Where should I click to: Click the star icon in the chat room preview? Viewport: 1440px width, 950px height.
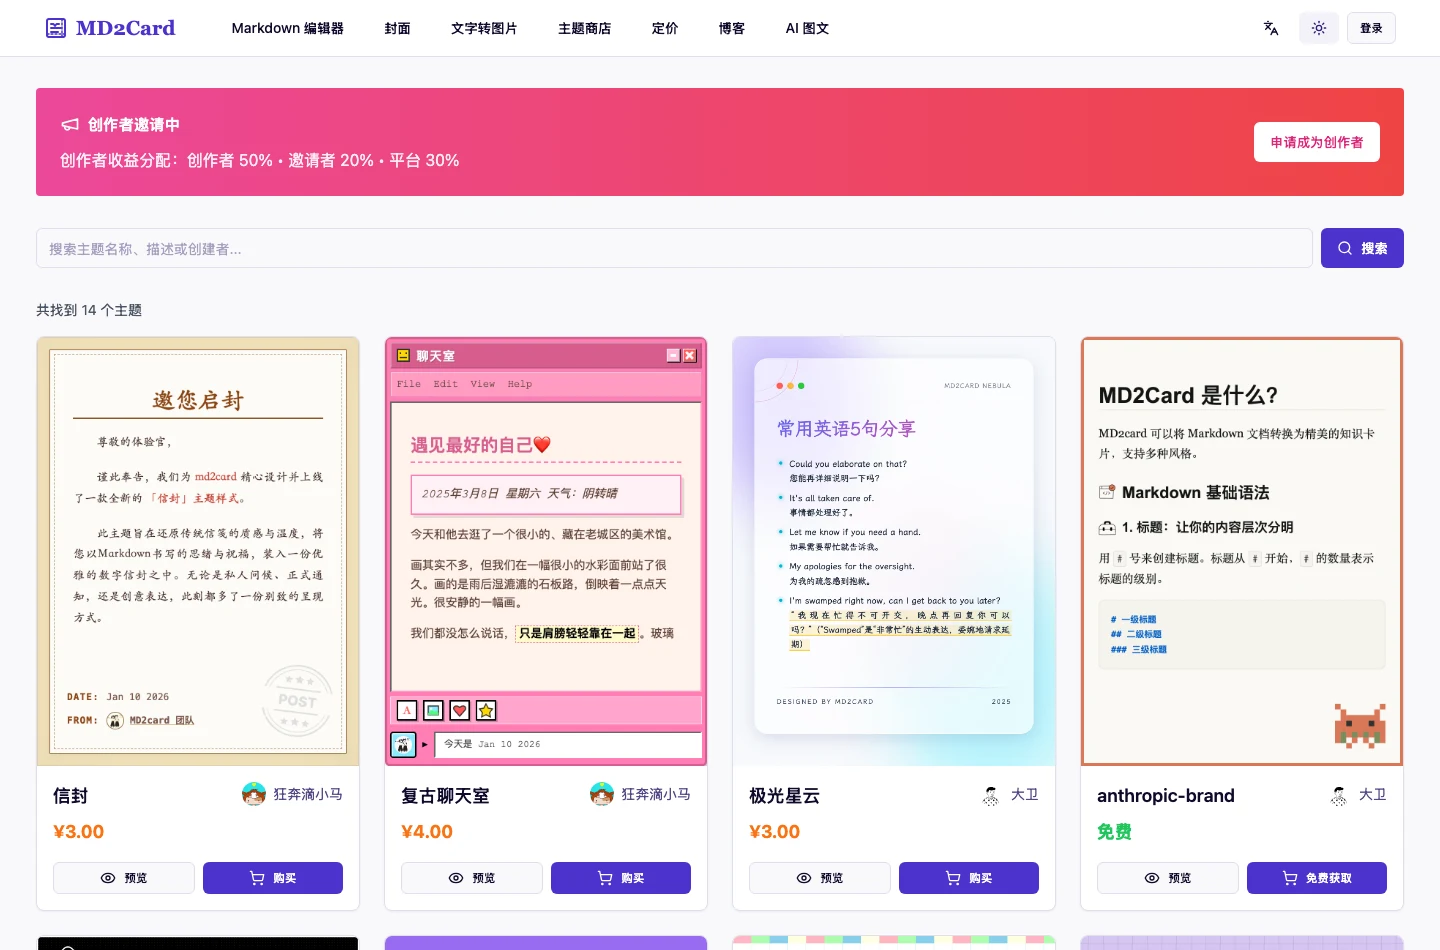click(x=486, y=711)
